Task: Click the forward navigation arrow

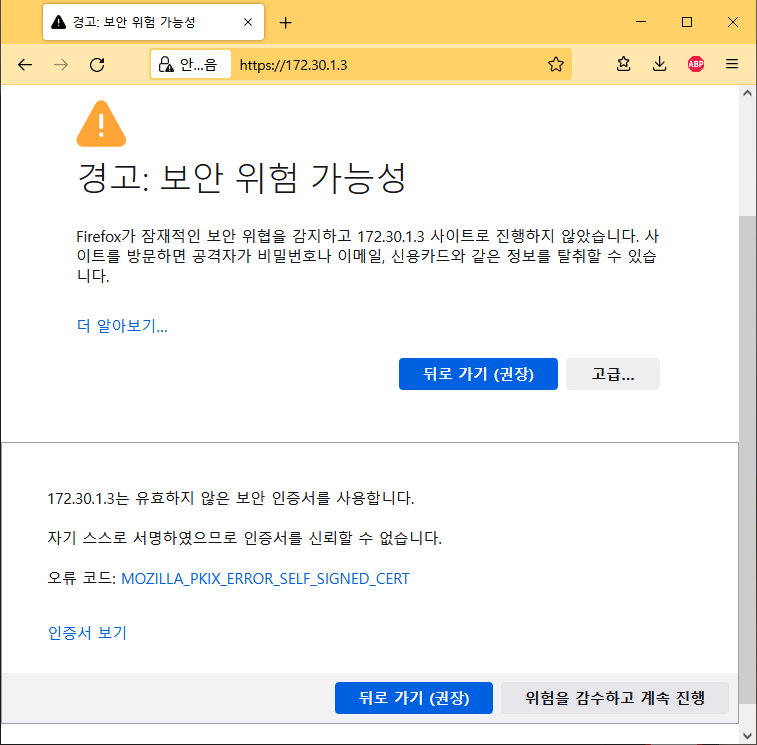Action: tap(61, 64)
